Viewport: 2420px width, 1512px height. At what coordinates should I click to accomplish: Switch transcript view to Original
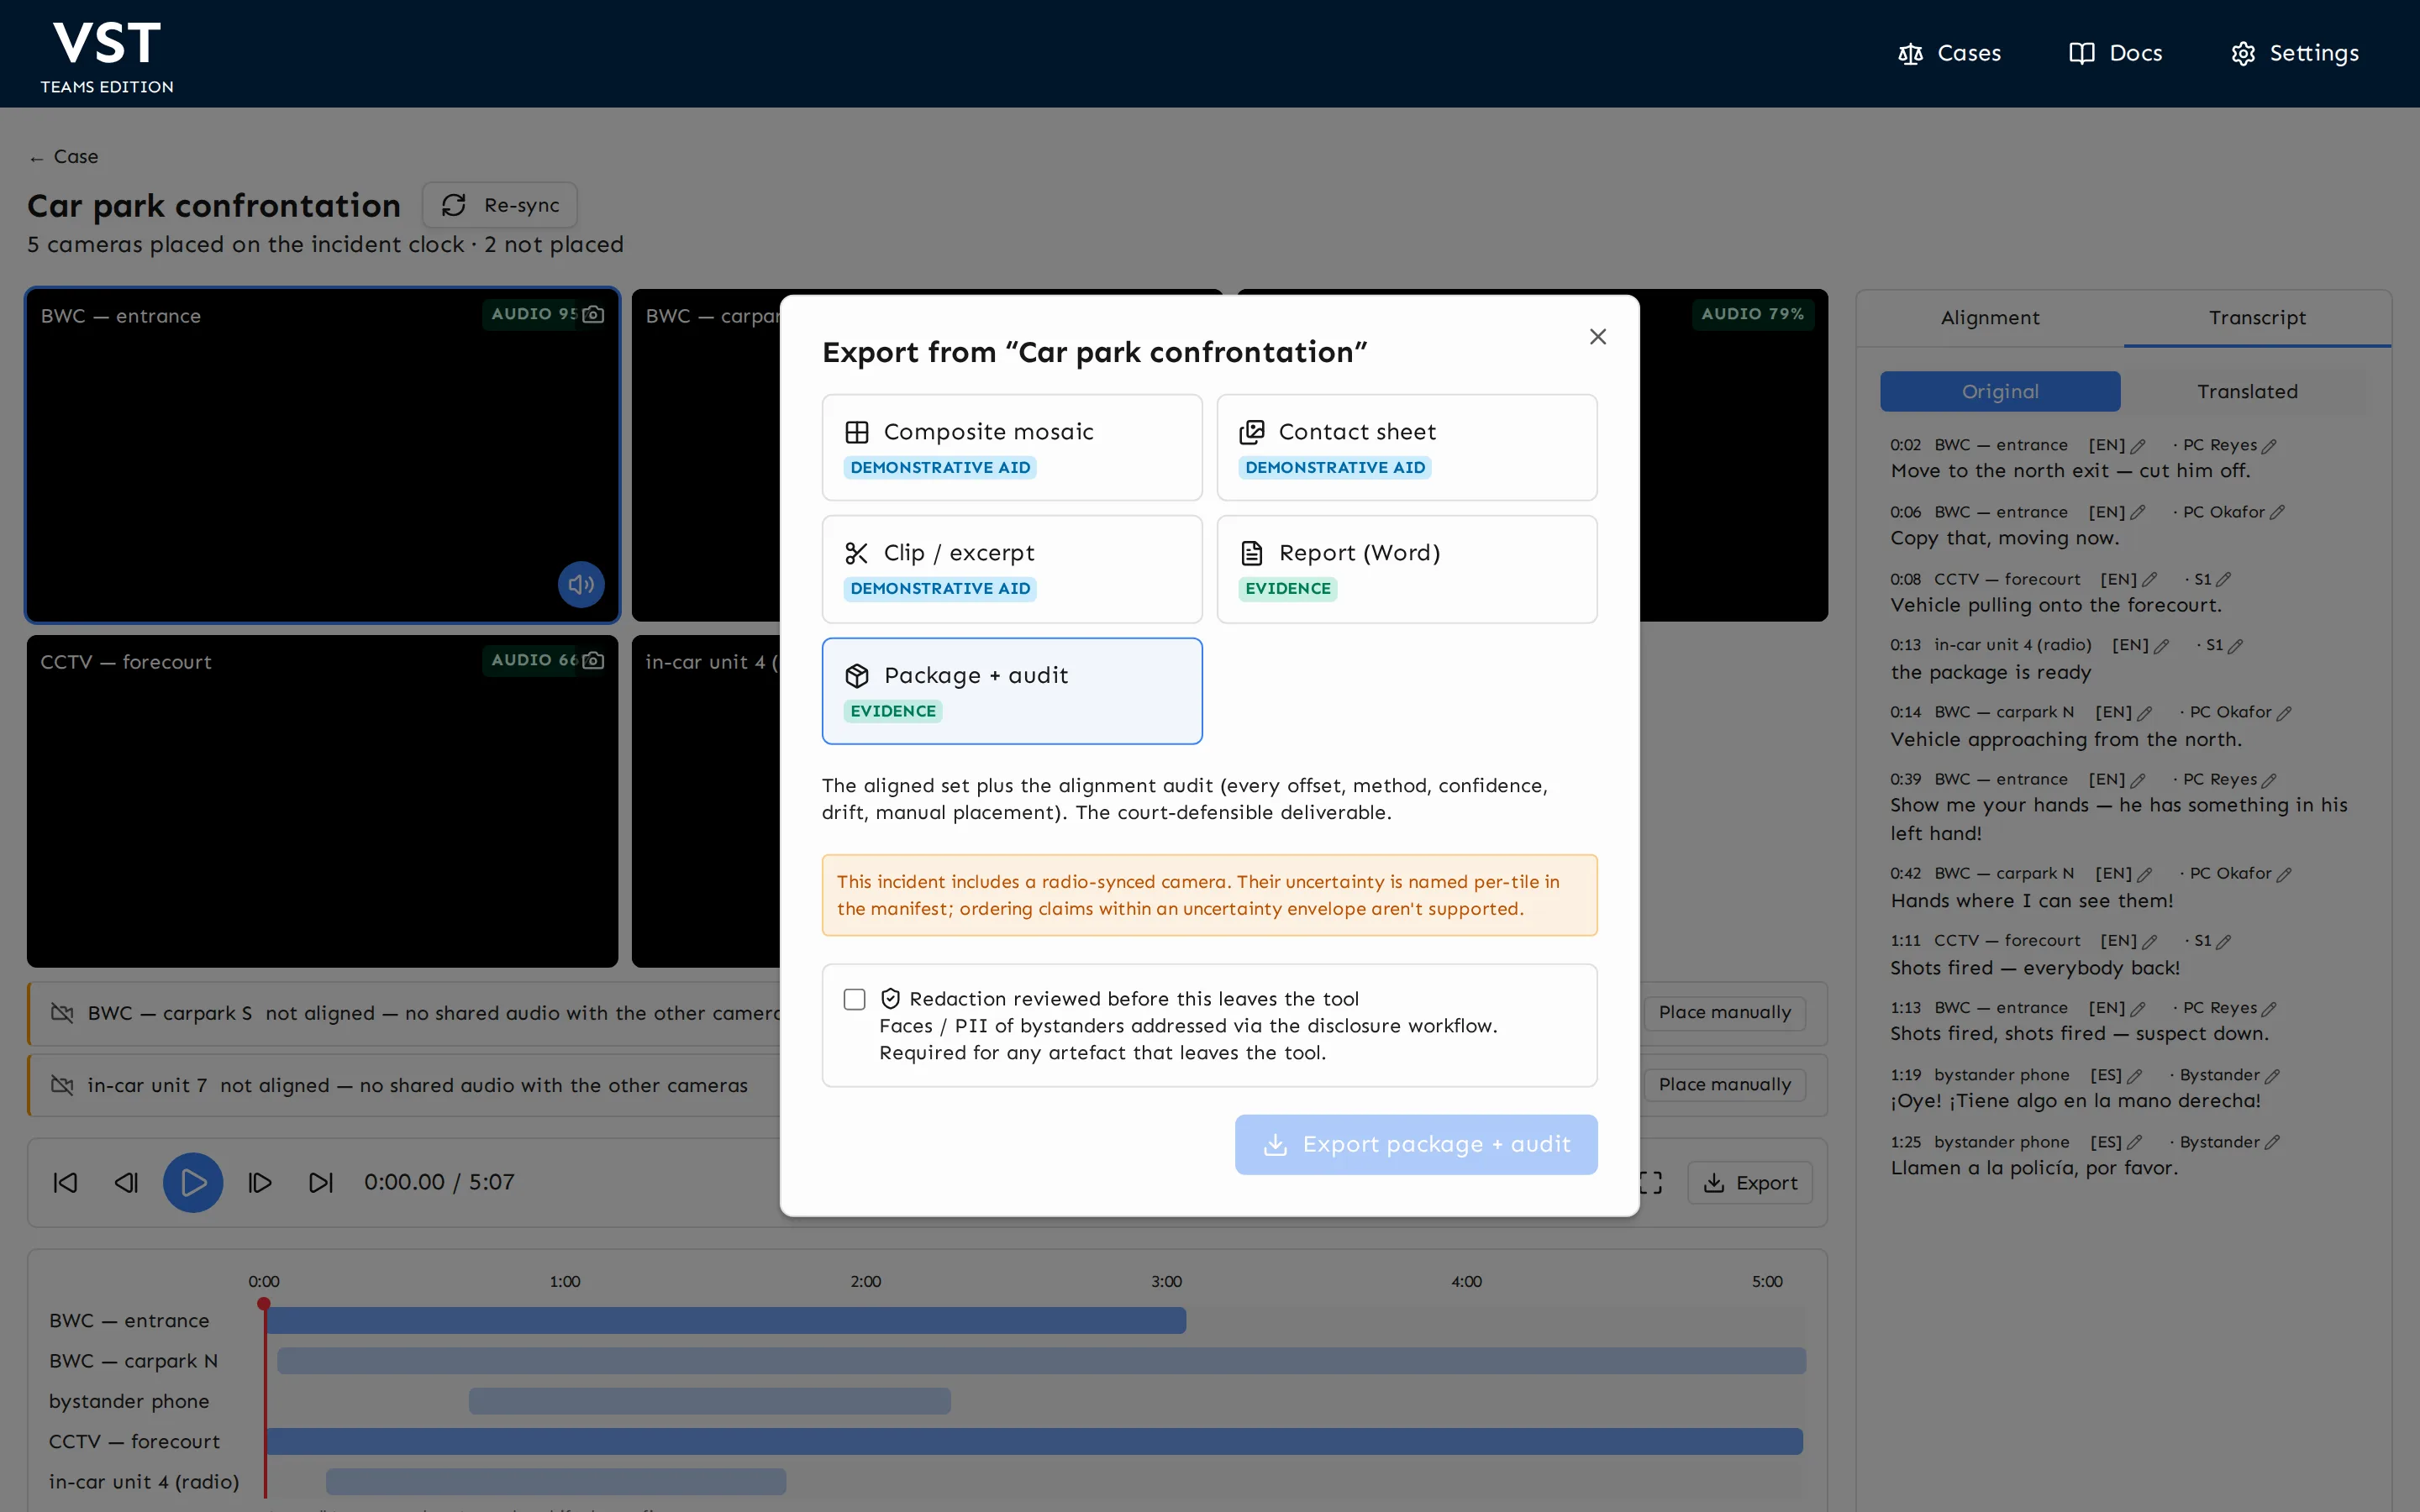click(2000, 391)
